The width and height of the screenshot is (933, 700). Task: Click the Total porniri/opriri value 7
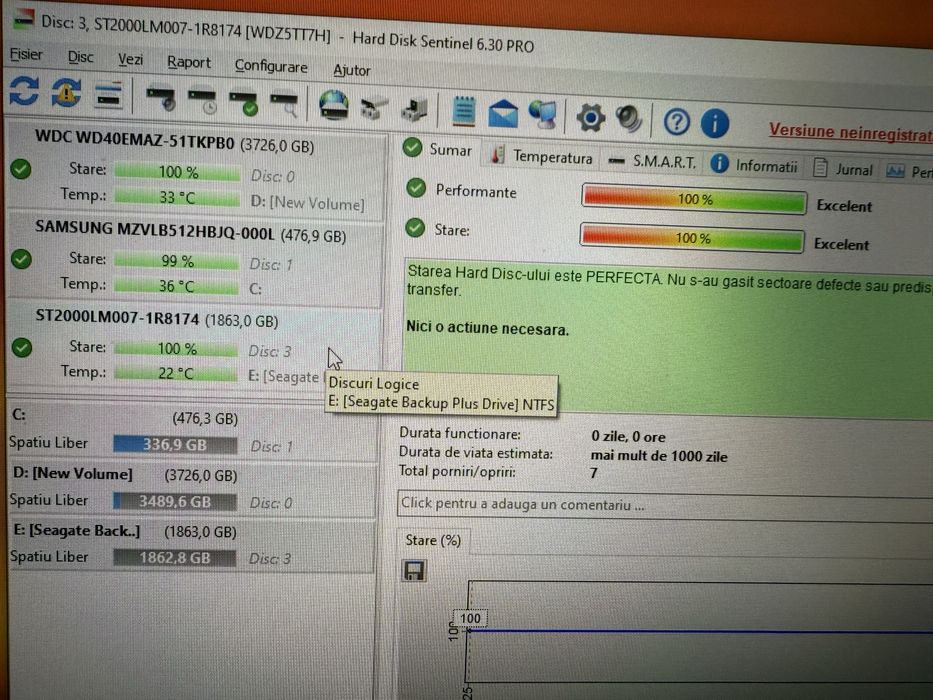tap(593, 473)
